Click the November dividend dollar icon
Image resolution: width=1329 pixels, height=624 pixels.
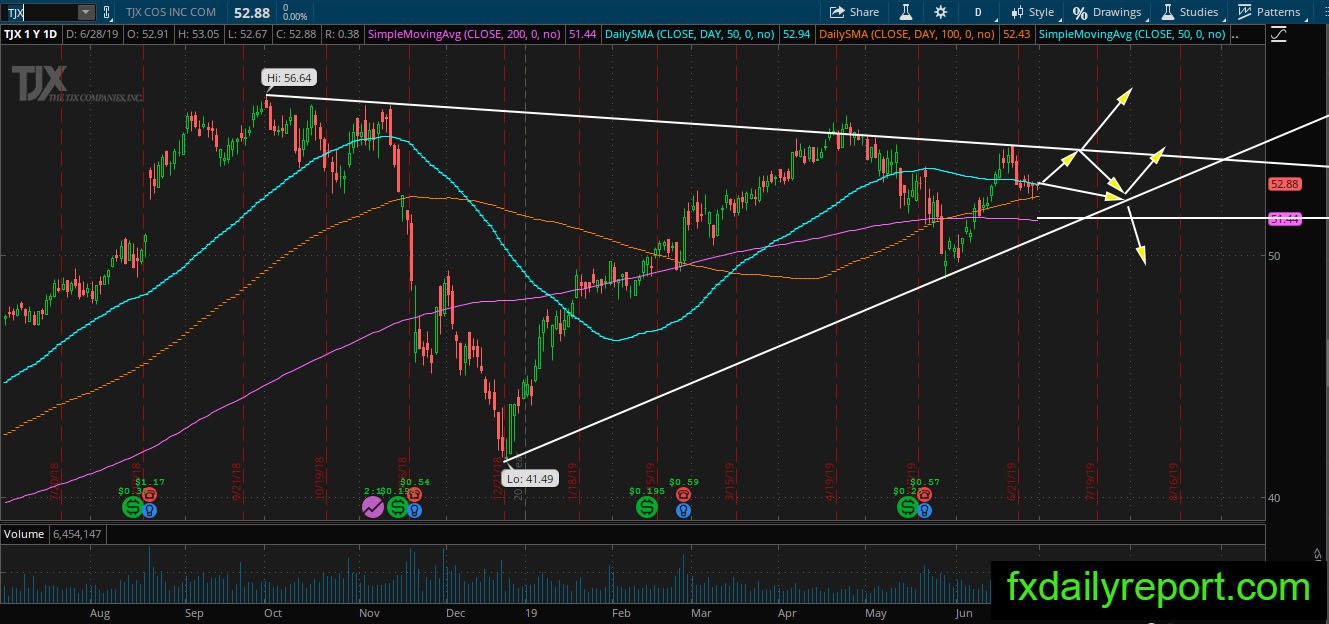pyautogui.click(x=398, y=508)
